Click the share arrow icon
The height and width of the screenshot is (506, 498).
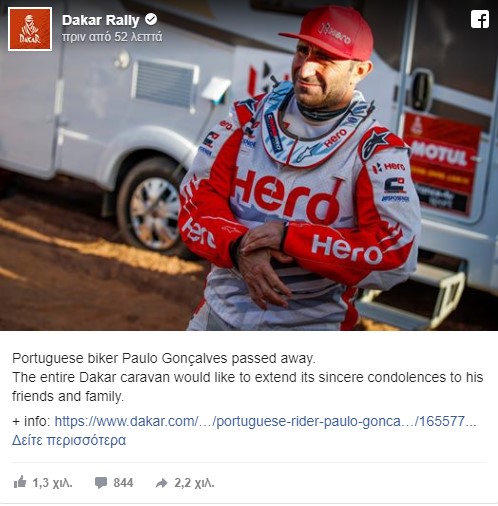tap(162, 483)
